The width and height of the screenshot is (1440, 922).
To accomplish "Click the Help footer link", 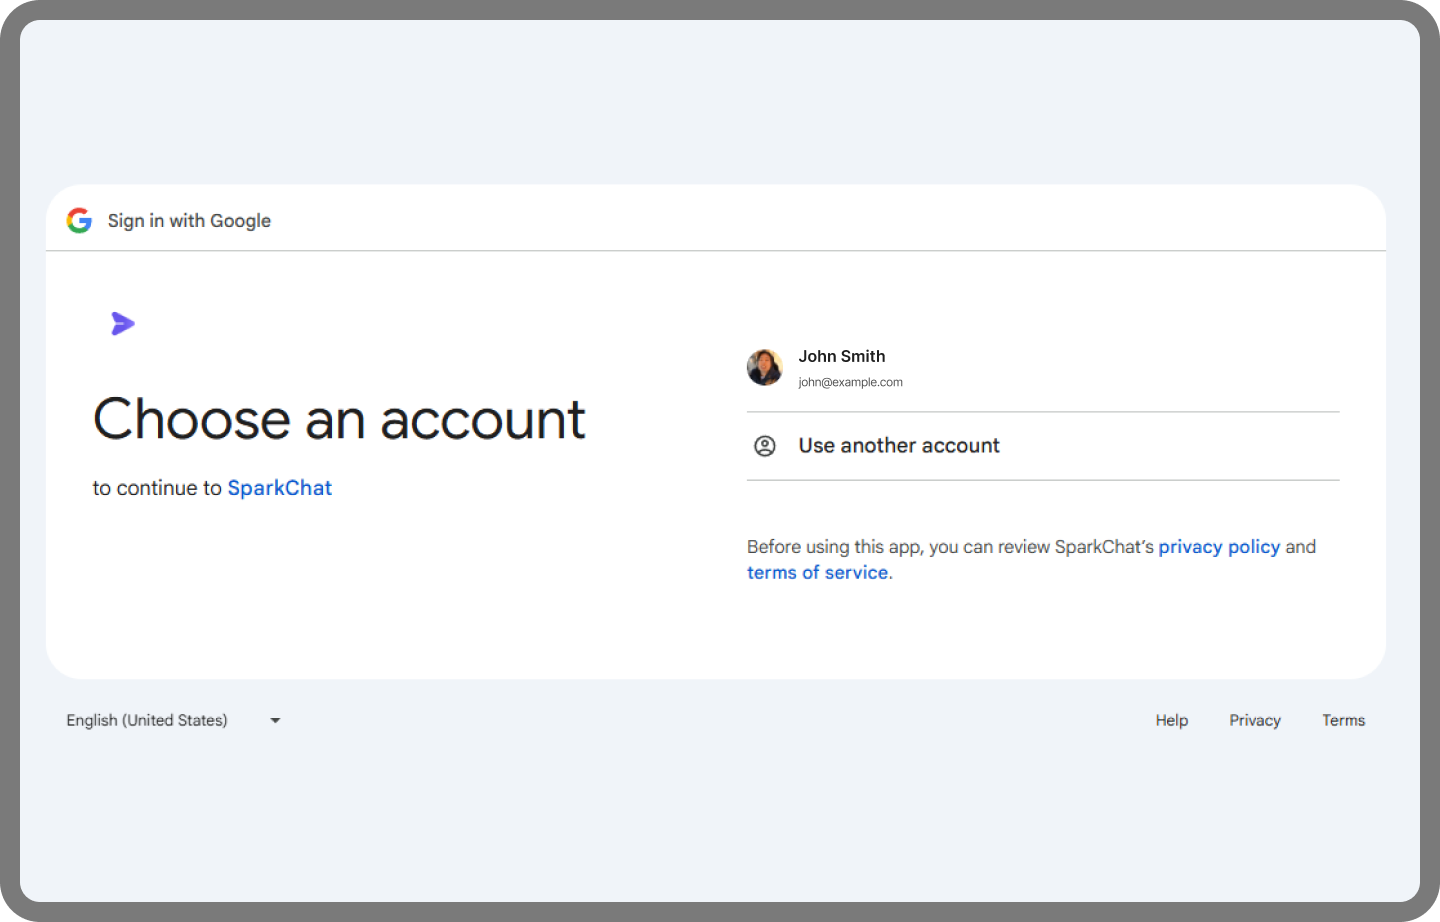I will pos(1171,720).
